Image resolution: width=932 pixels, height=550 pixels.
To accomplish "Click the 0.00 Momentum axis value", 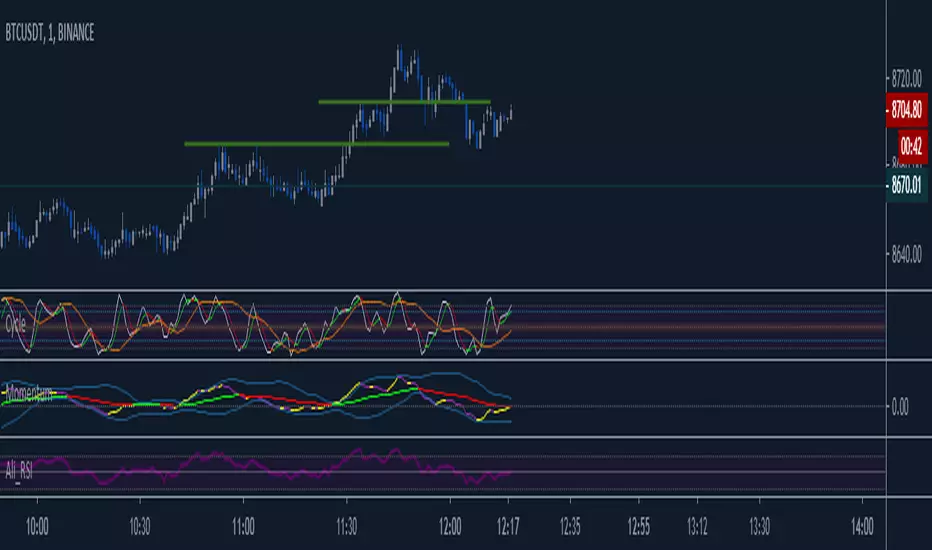I will [900, 407].
